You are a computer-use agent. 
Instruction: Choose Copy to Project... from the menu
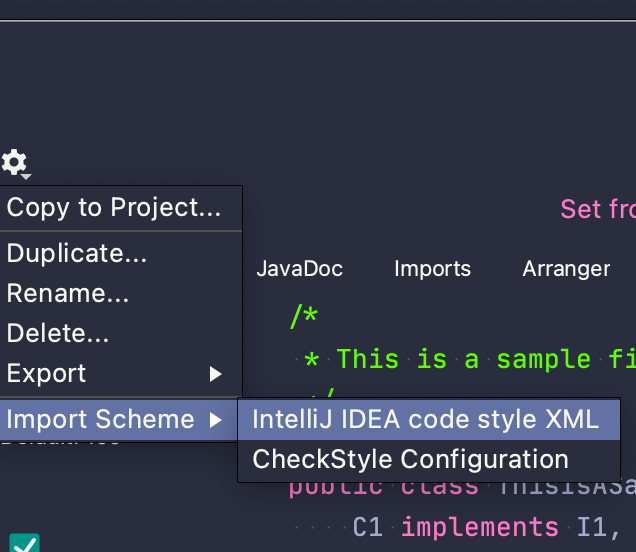(113, 208)
